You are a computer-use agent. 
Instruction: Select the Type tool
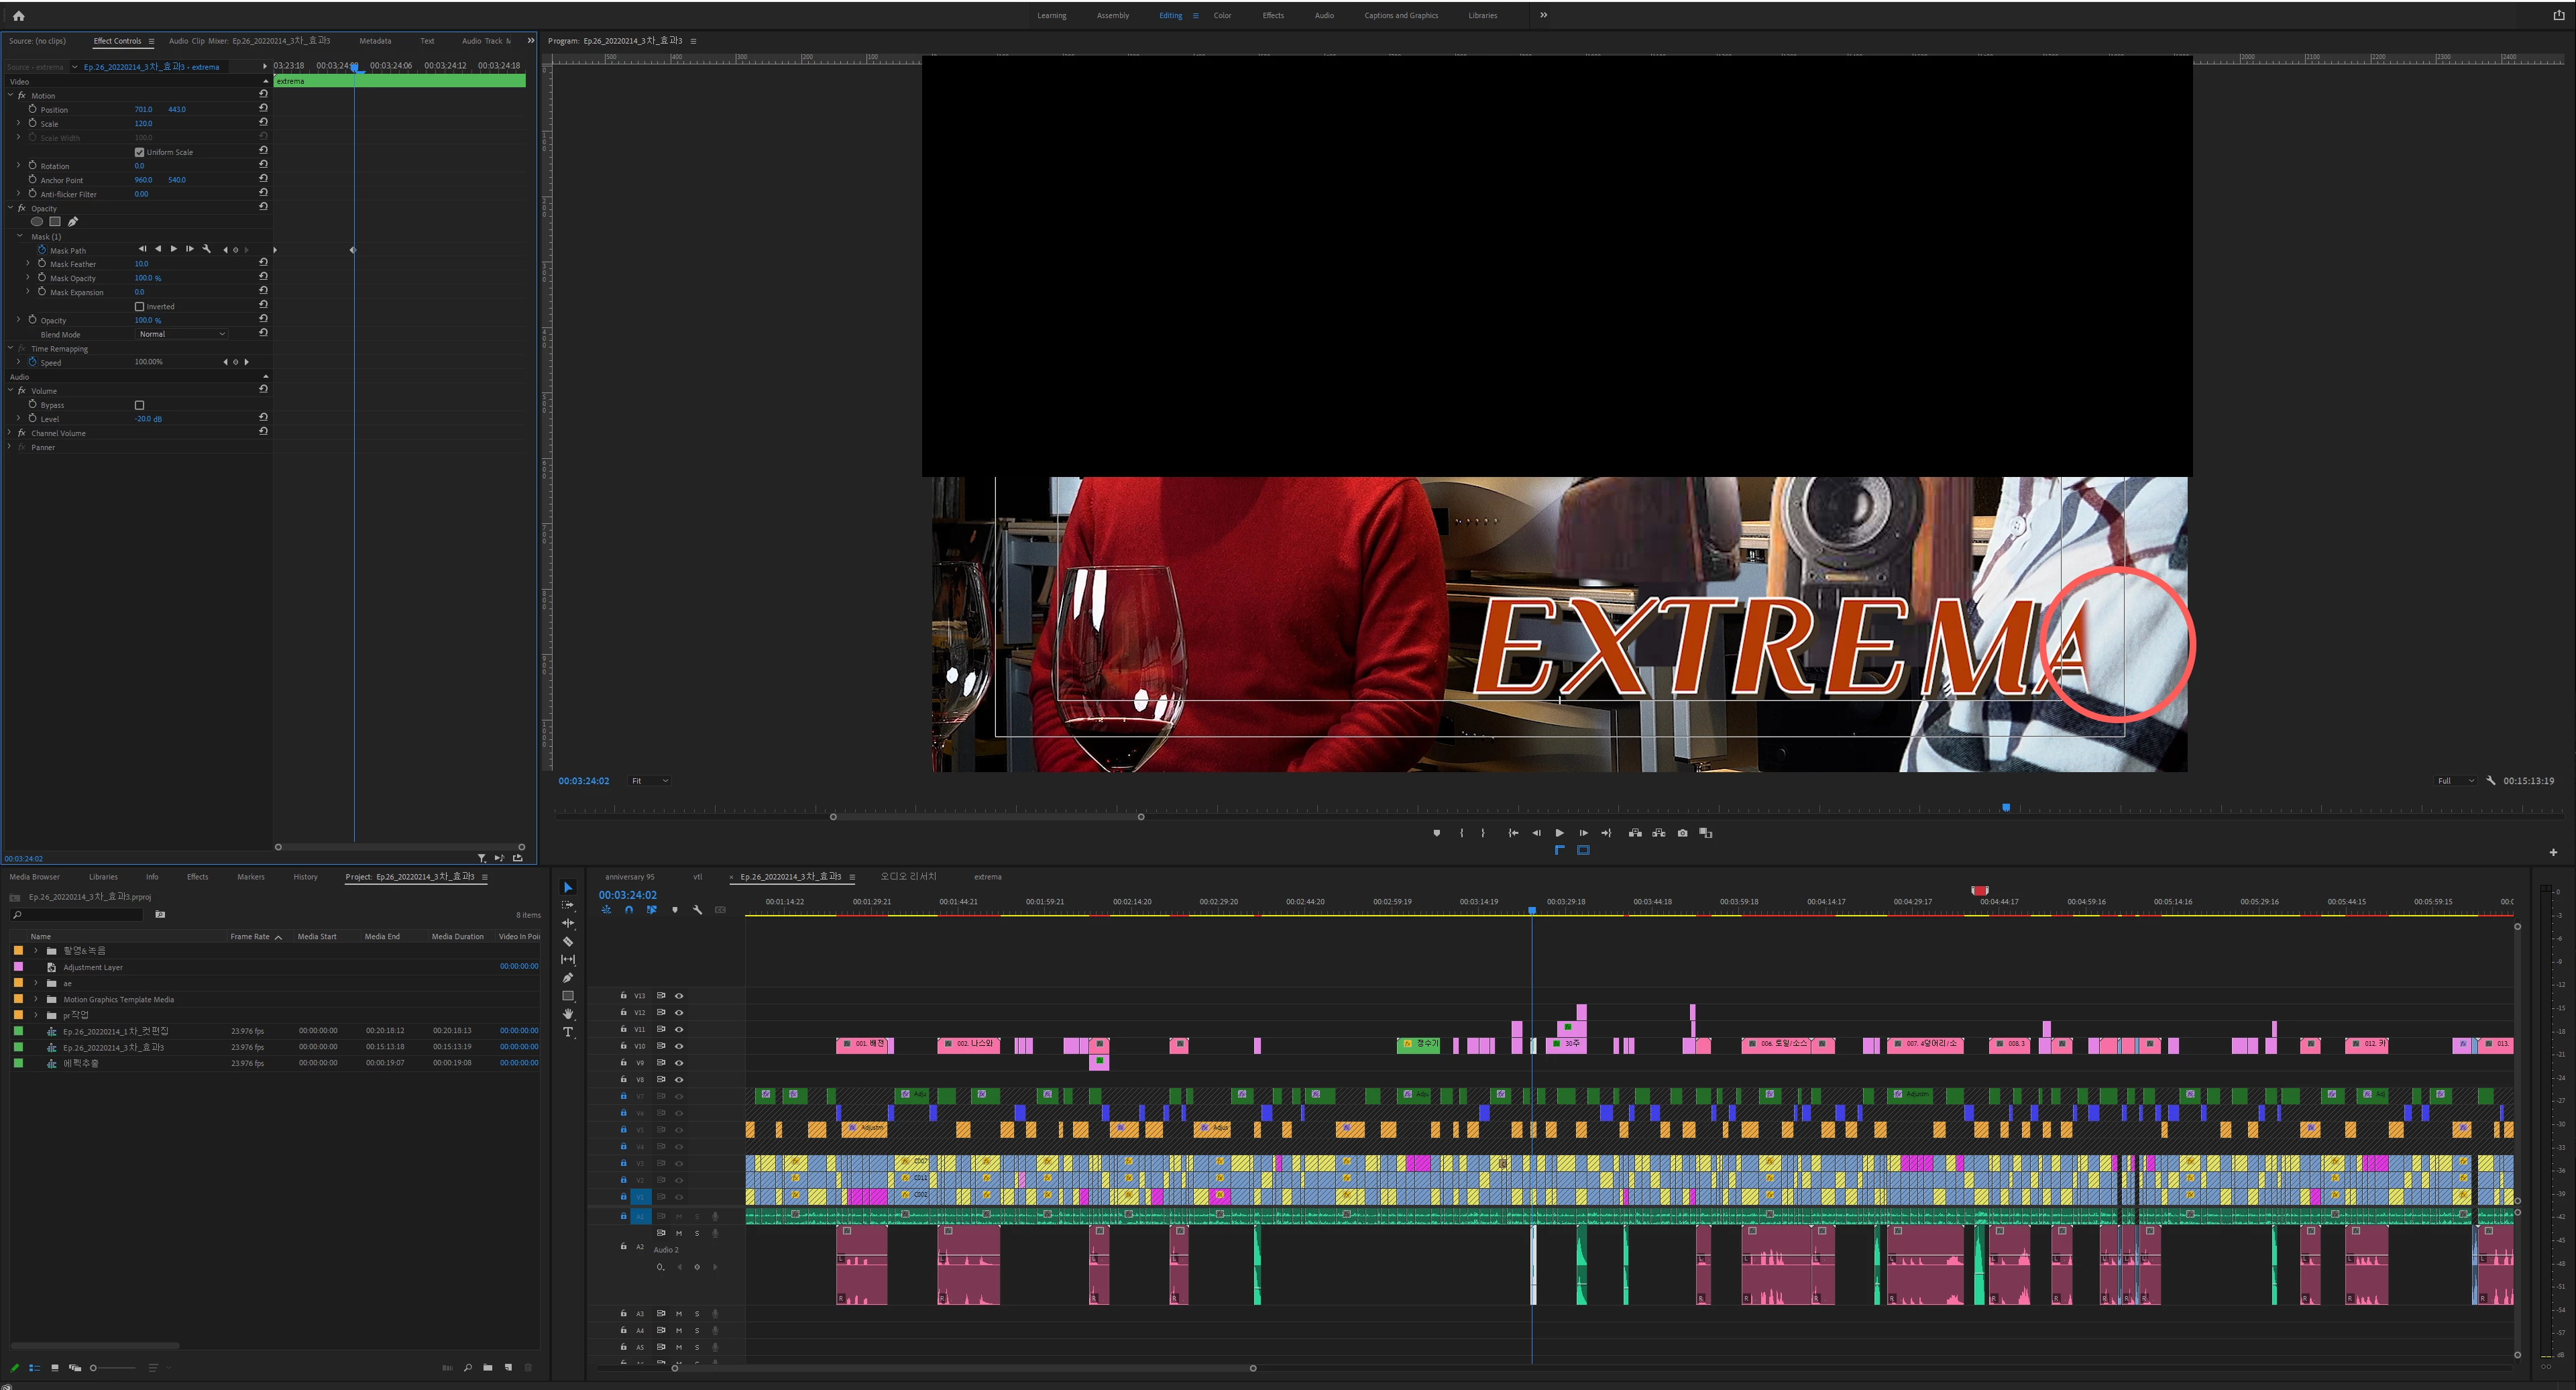[x=568, y=1032]
